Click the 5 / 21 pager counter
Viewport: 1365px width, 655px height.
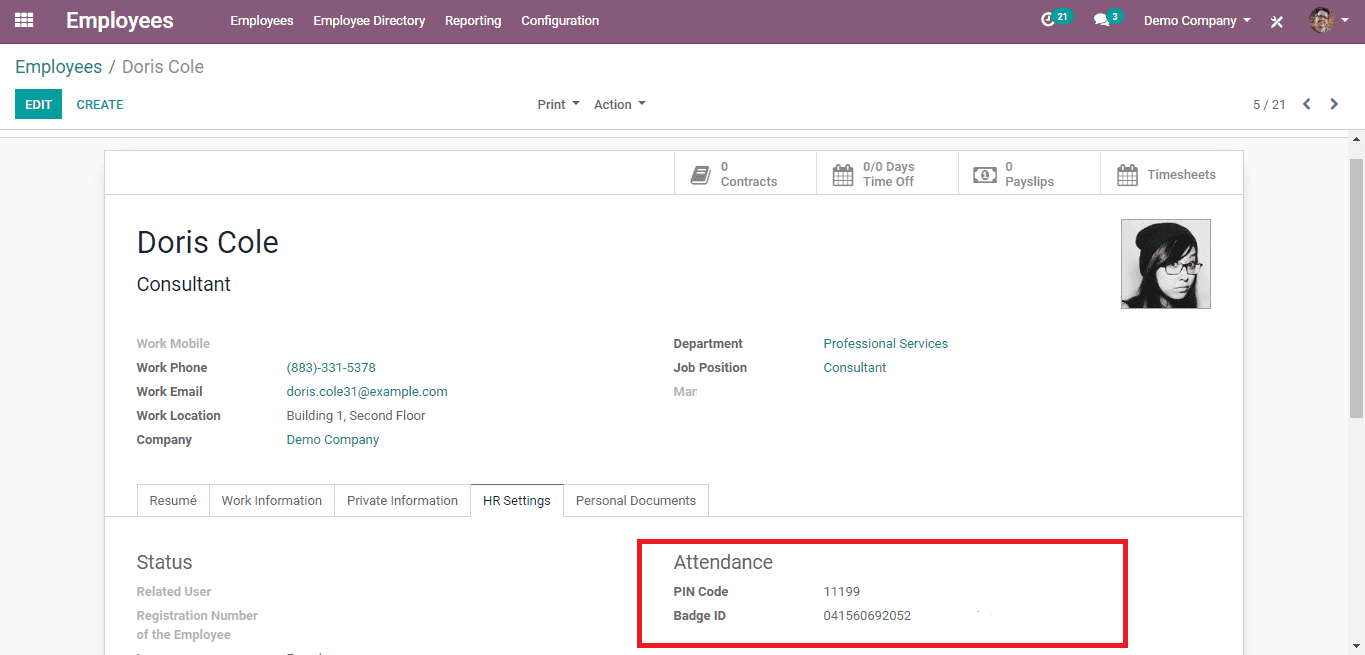point(1269,104)
